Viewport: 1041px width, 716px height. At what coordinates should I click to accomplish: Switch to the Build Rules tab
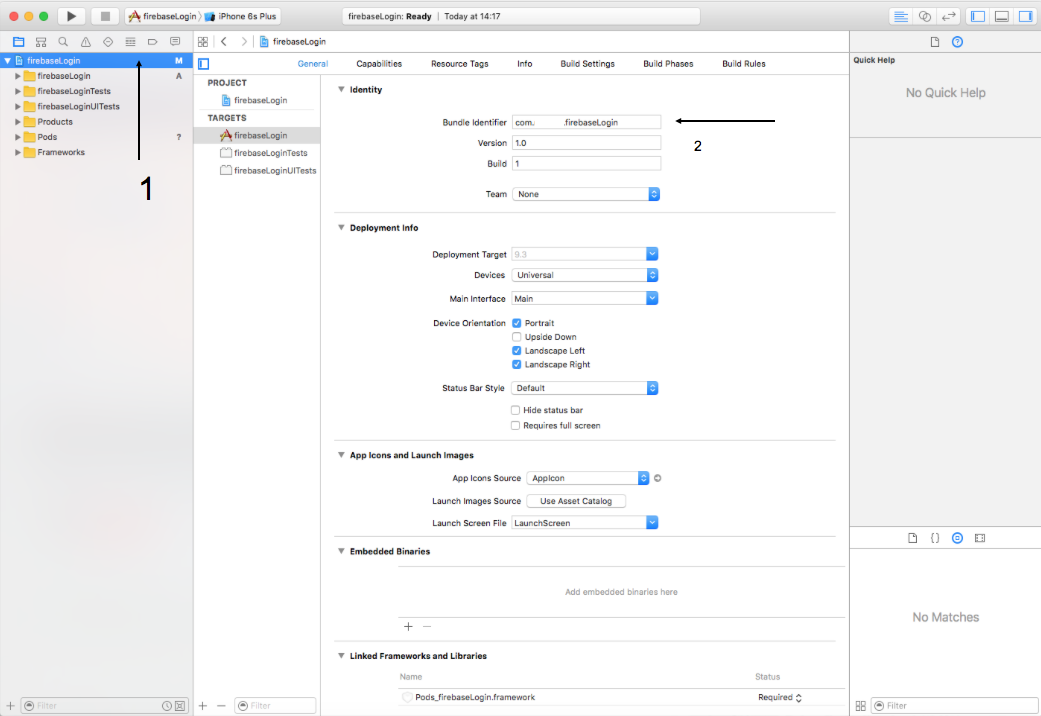pyautogui.click(x=744, y=64)
